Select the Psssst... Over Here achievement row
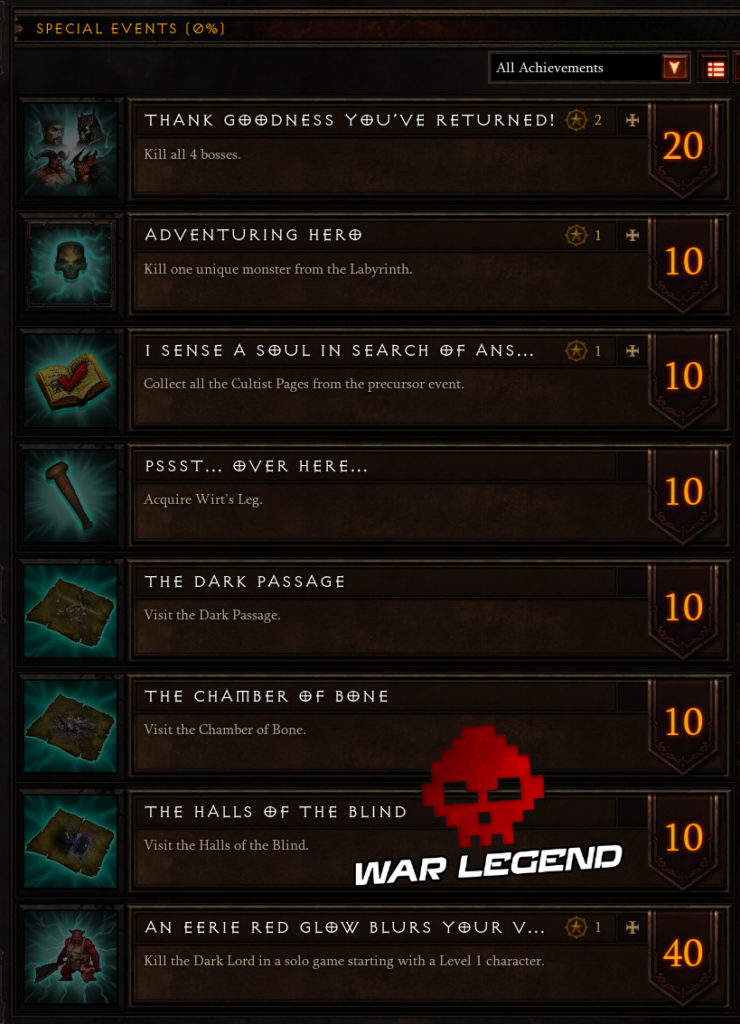The image size is (740, 1024). pos(428,496)
